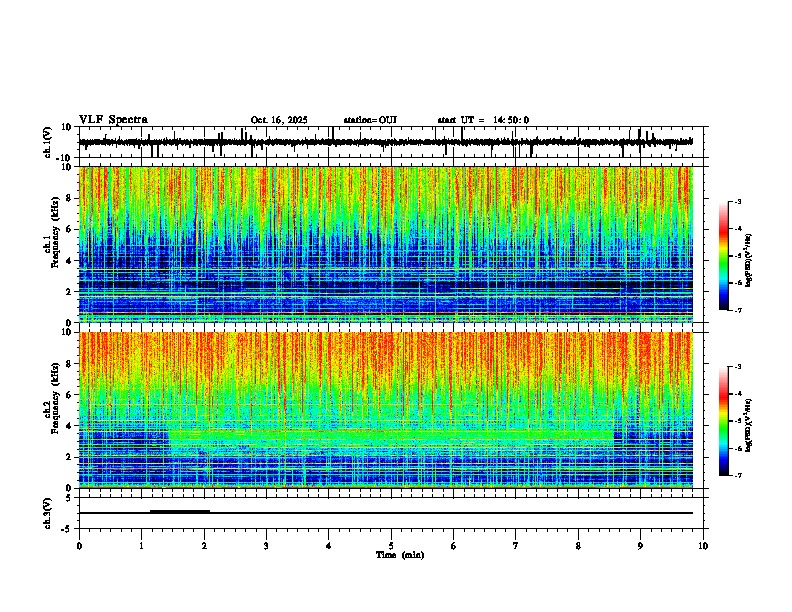Screen dimensions: 792x612
Task: Click the "VLF Spectra" title text
Action: coord(113,120)
